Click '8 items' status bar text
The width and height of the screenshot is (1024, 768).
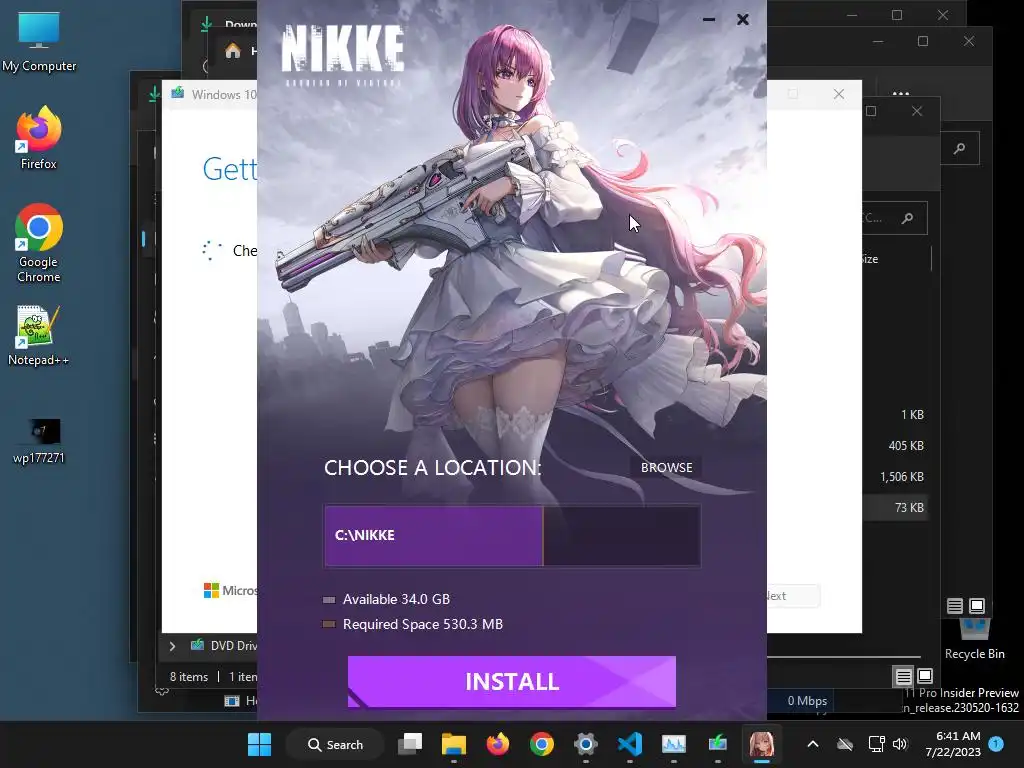189,677
